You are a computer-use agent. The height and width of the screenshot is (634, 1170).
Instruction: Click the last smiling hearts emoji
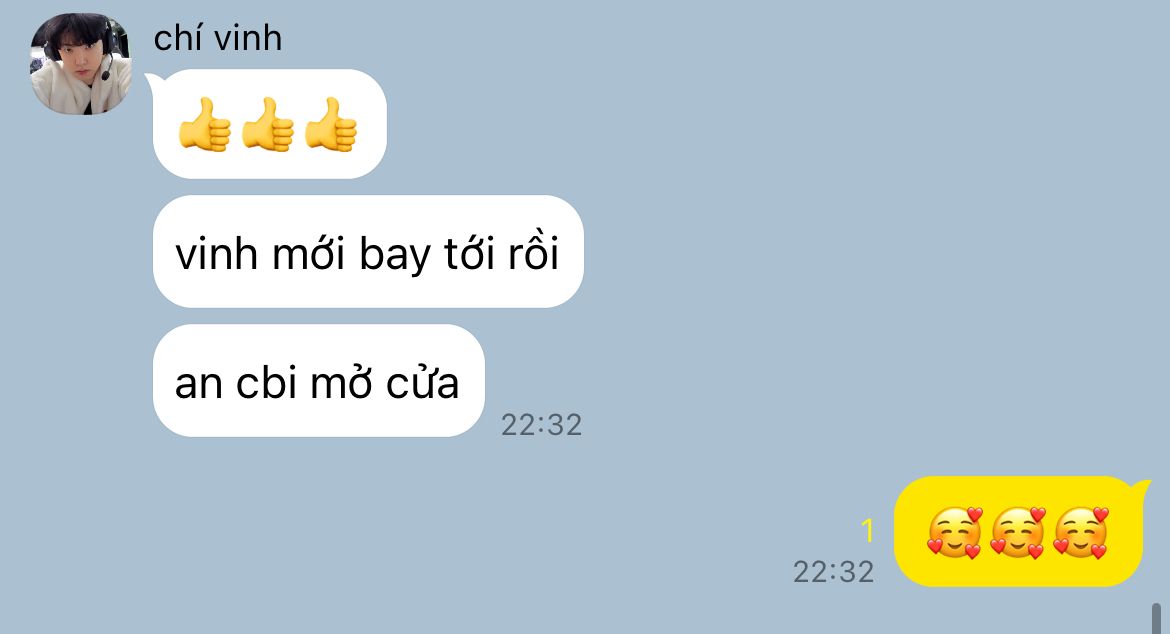click(x=1081, y=533)
